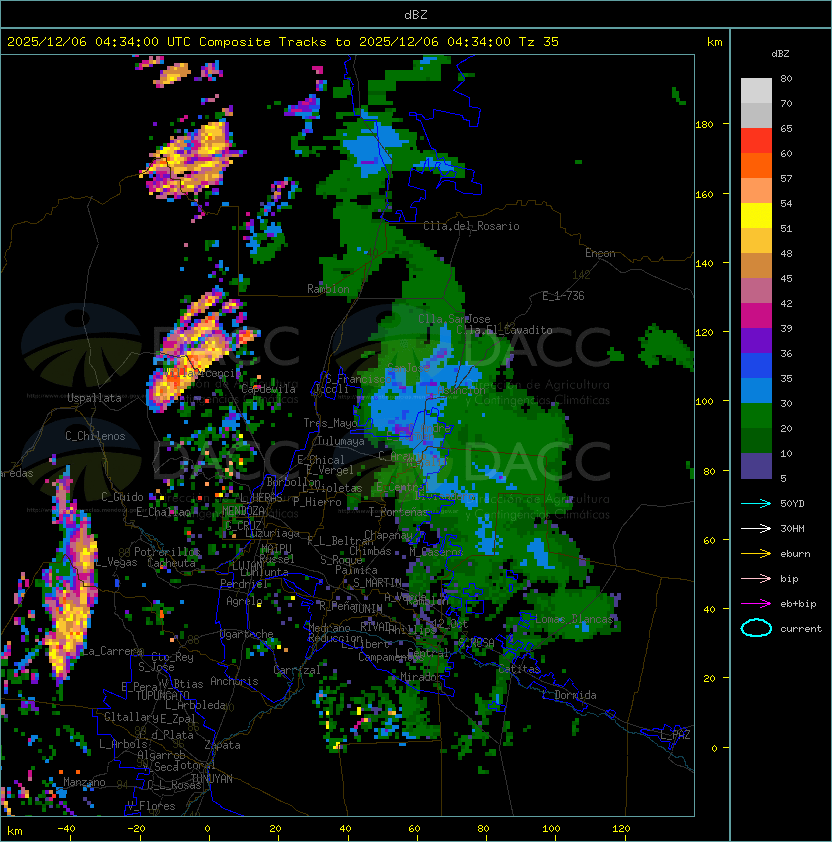Viewport: 832px width, 842px height.
Task: Click the Cacheuta map label
Action: (171, 563)
